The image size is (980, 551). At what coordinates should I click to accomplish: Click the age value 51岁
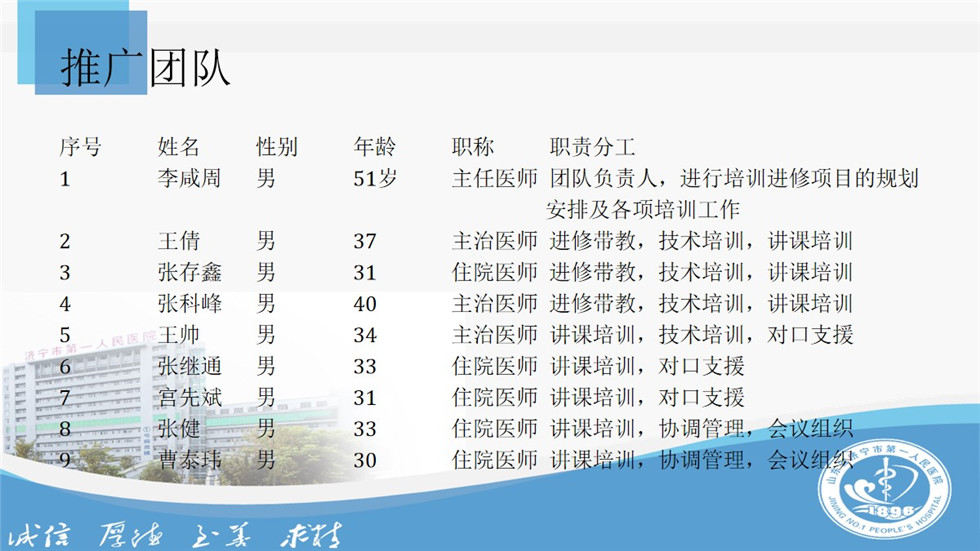click(375, 179)
